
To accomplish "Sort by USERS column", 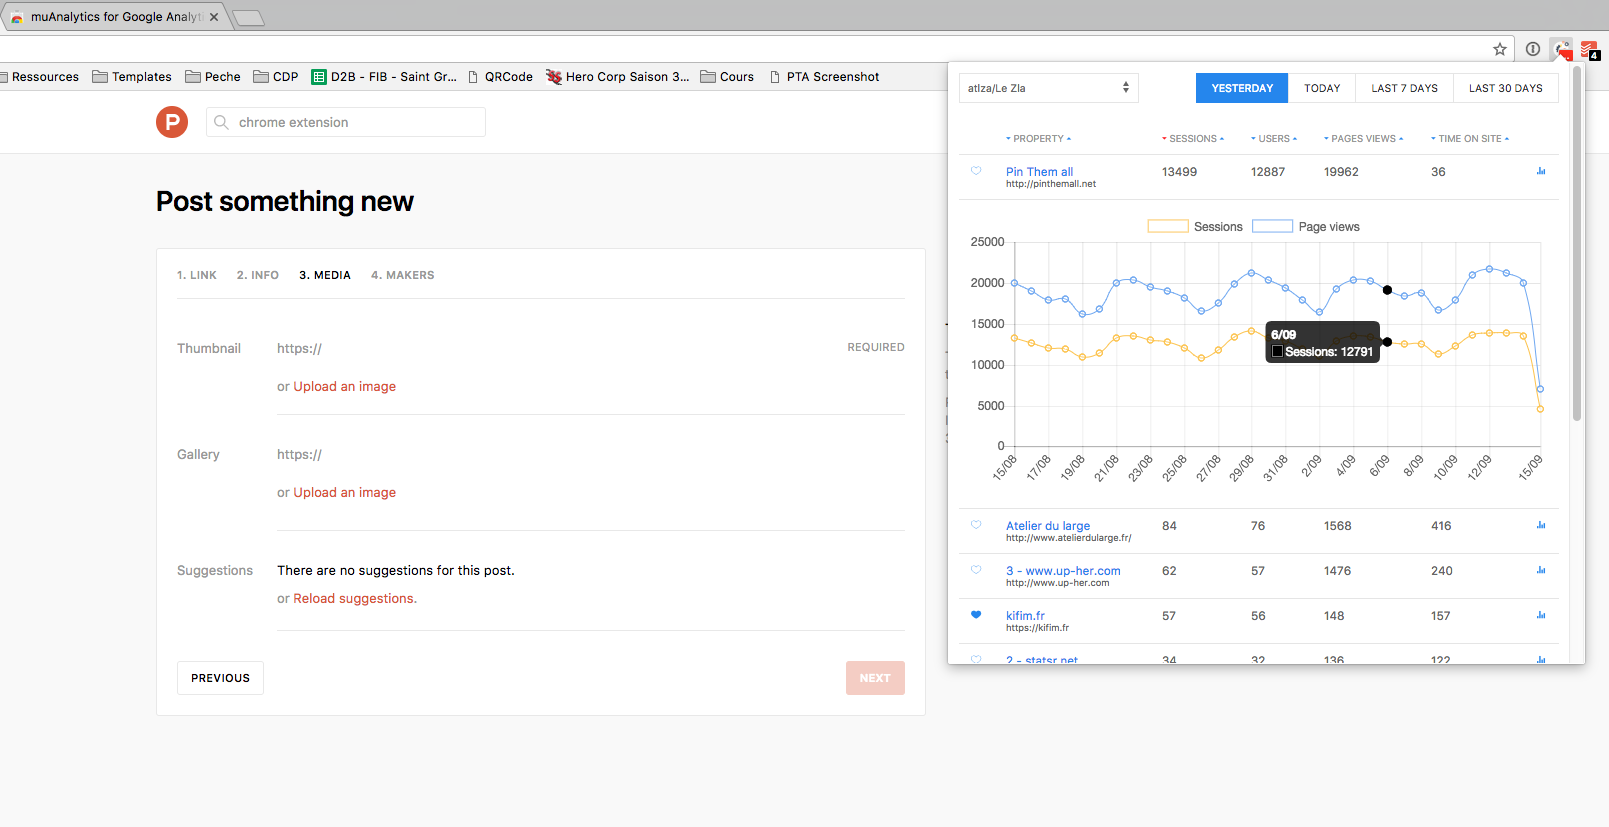I will [1274, 139].
